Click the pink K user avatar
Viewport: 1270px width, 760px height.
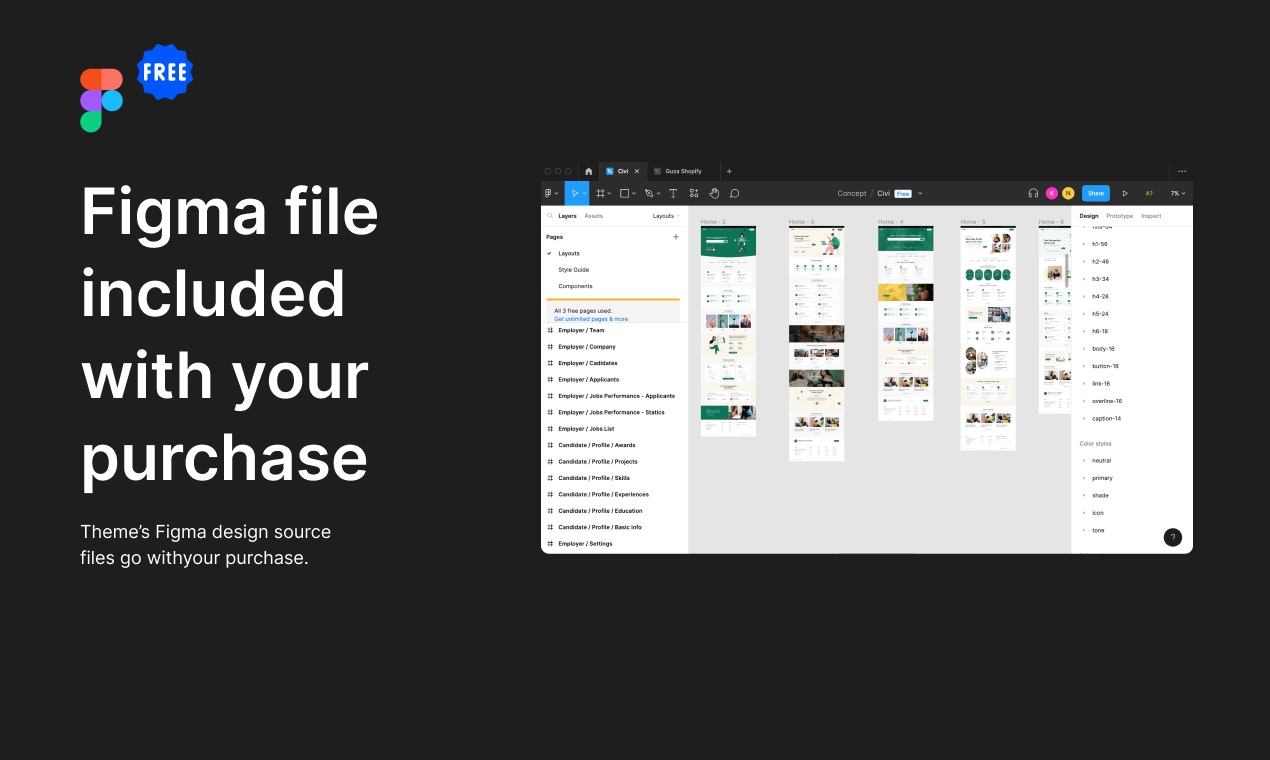[x=1052, y=193]
